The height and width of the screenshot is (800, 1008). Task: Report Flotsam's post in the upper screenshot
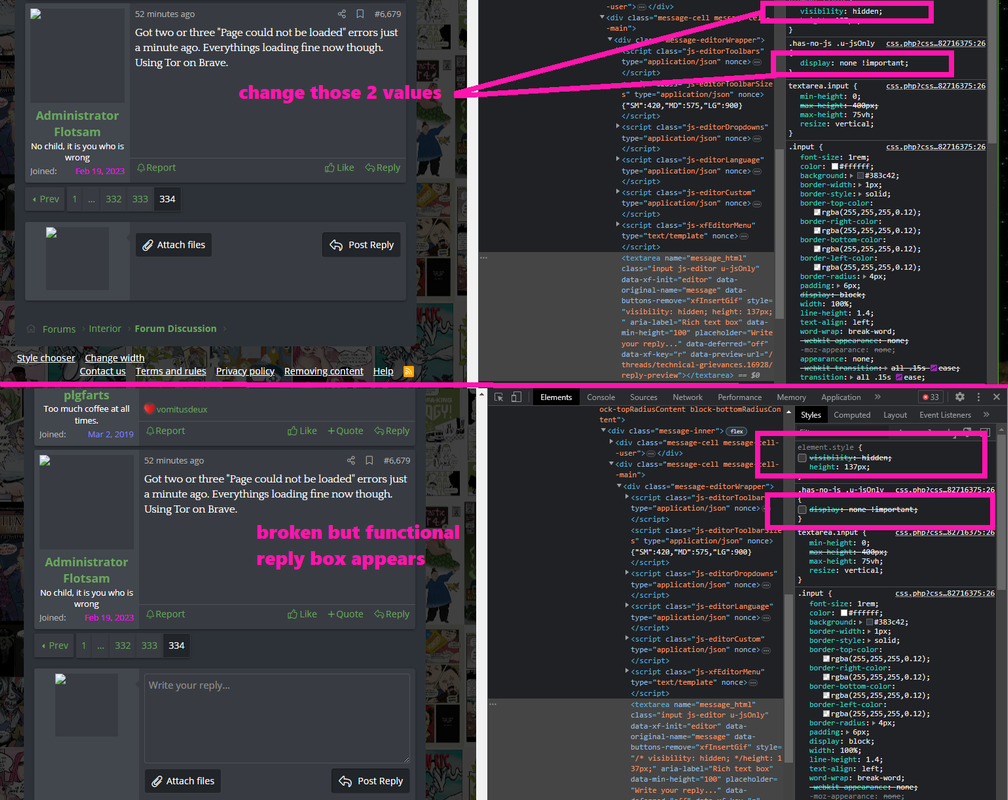point(156,168)
